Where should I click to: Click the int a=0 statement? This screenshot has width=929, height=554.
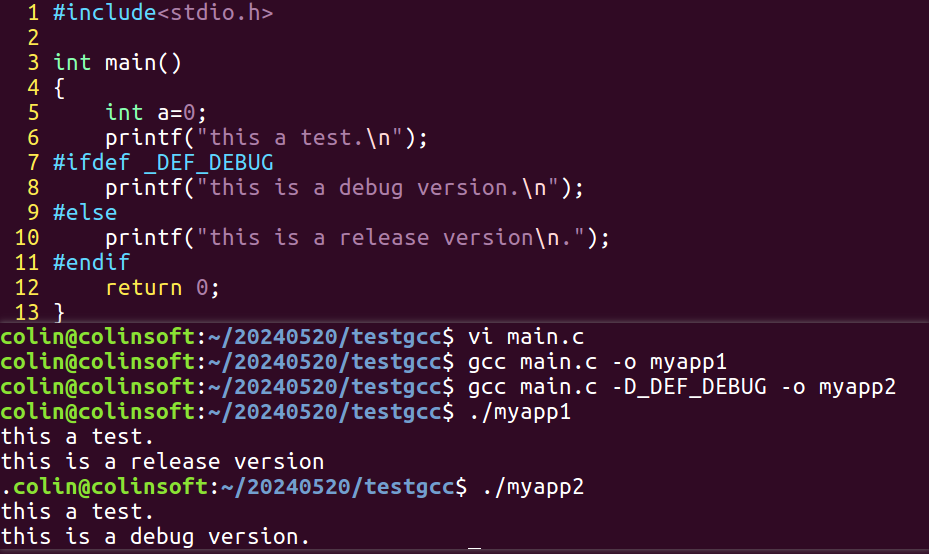click(156, 113)
